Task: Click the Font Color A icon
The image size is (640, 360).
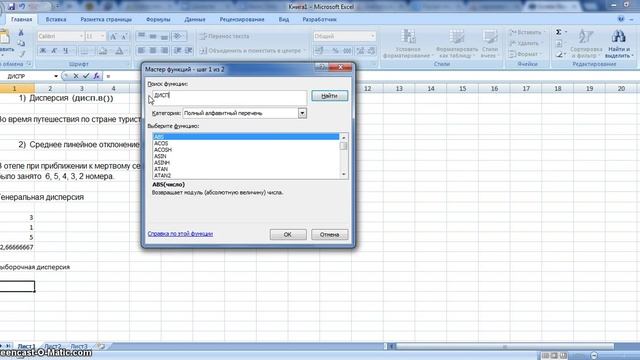Action: (120, 51)
